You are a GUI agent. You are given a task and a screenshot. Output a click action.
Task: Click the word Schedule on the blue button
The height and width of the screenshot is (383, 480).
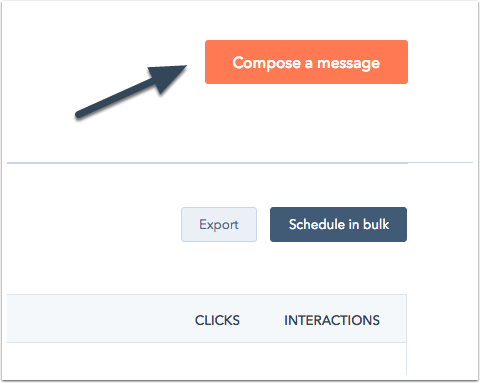point(317,224)
